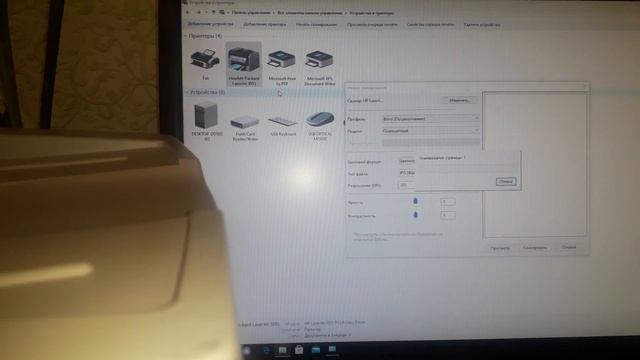The height and width of the screenshot is (360, 640).
Task: Click the Change scanner button
Action: pos(460,100)
